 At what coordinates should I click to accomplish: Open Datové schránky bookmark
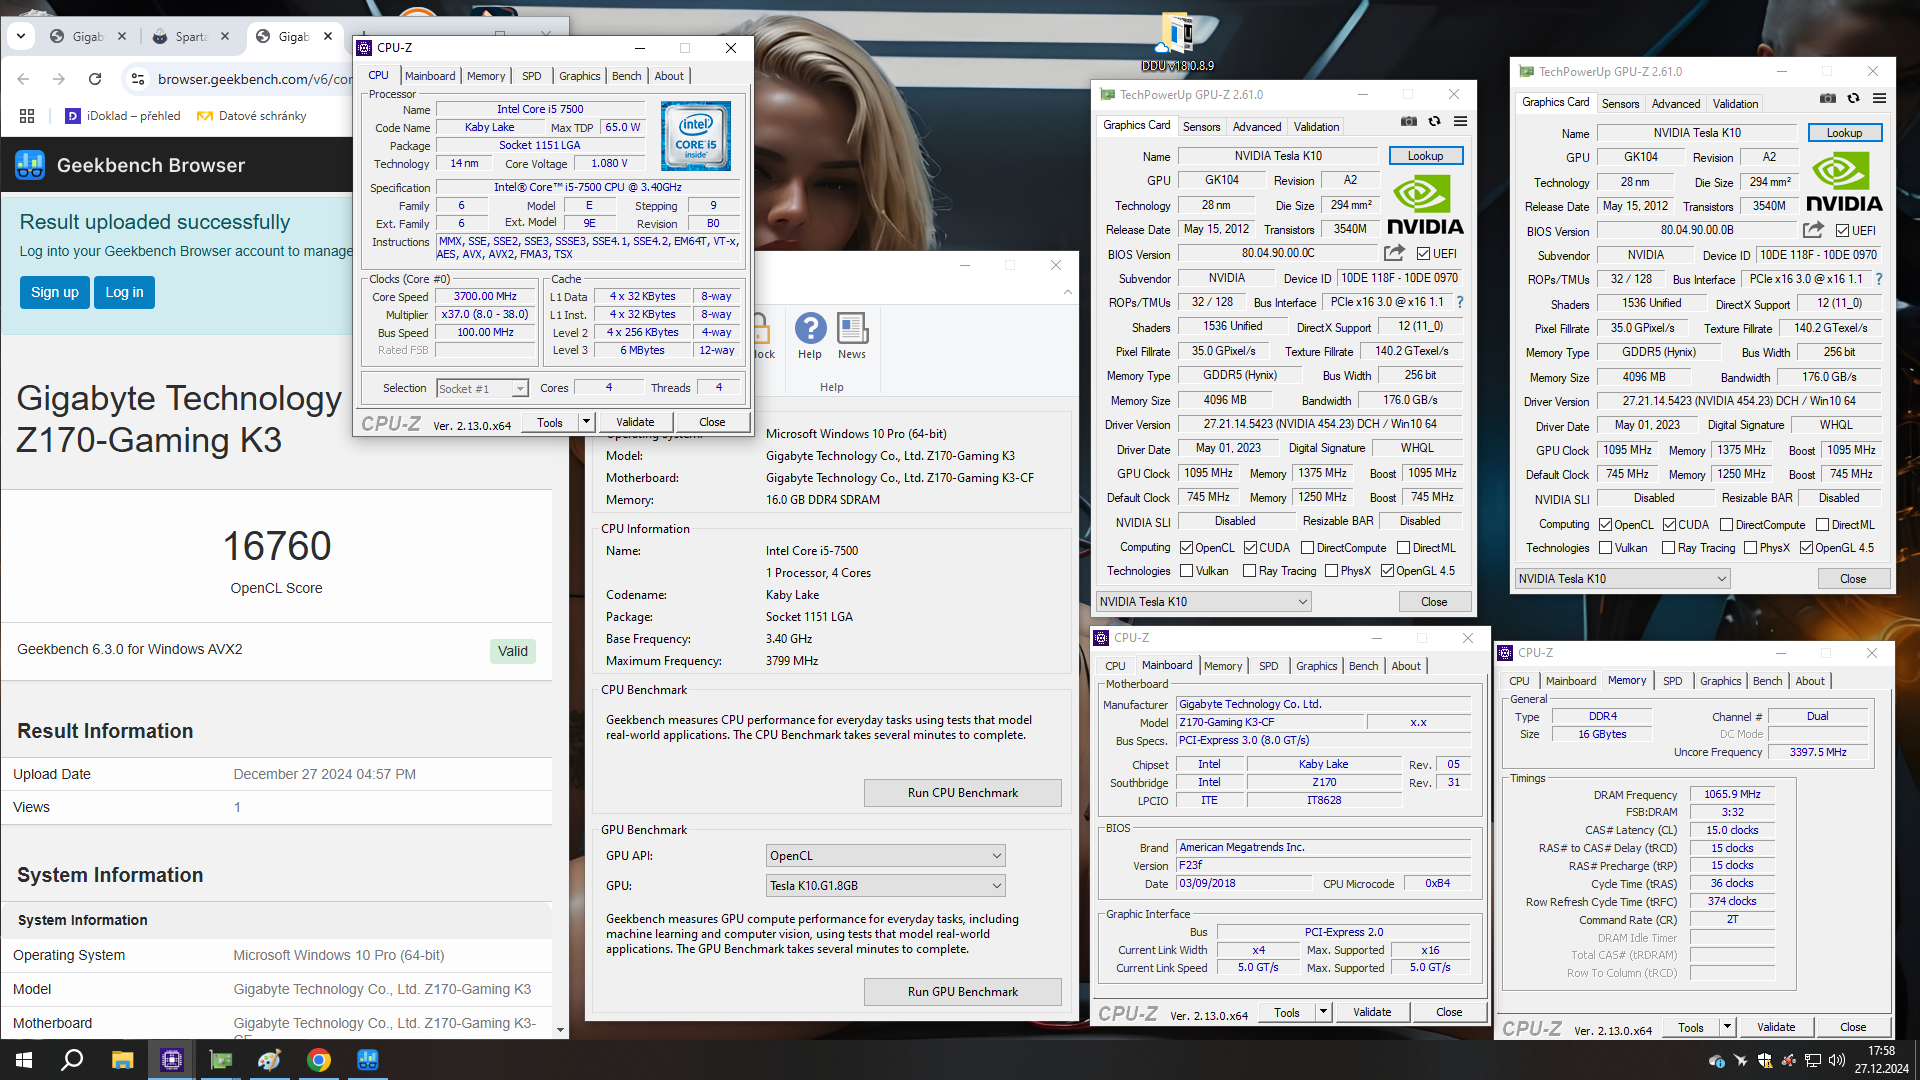pos(252,116)
